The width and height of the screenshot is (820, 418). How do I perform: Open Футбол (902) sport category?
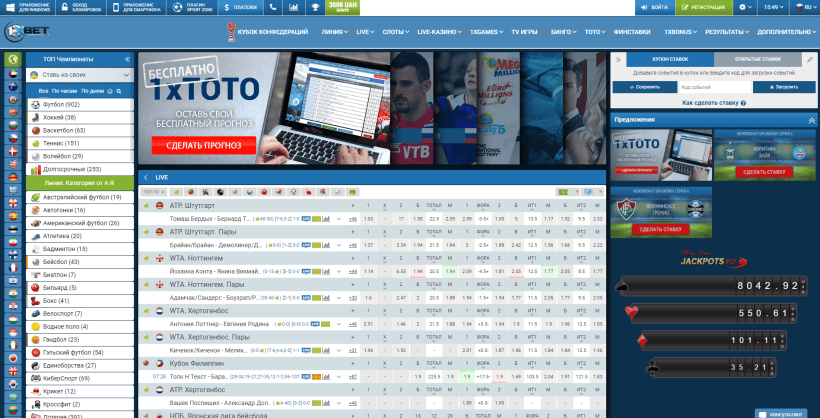tap(80, 105)
